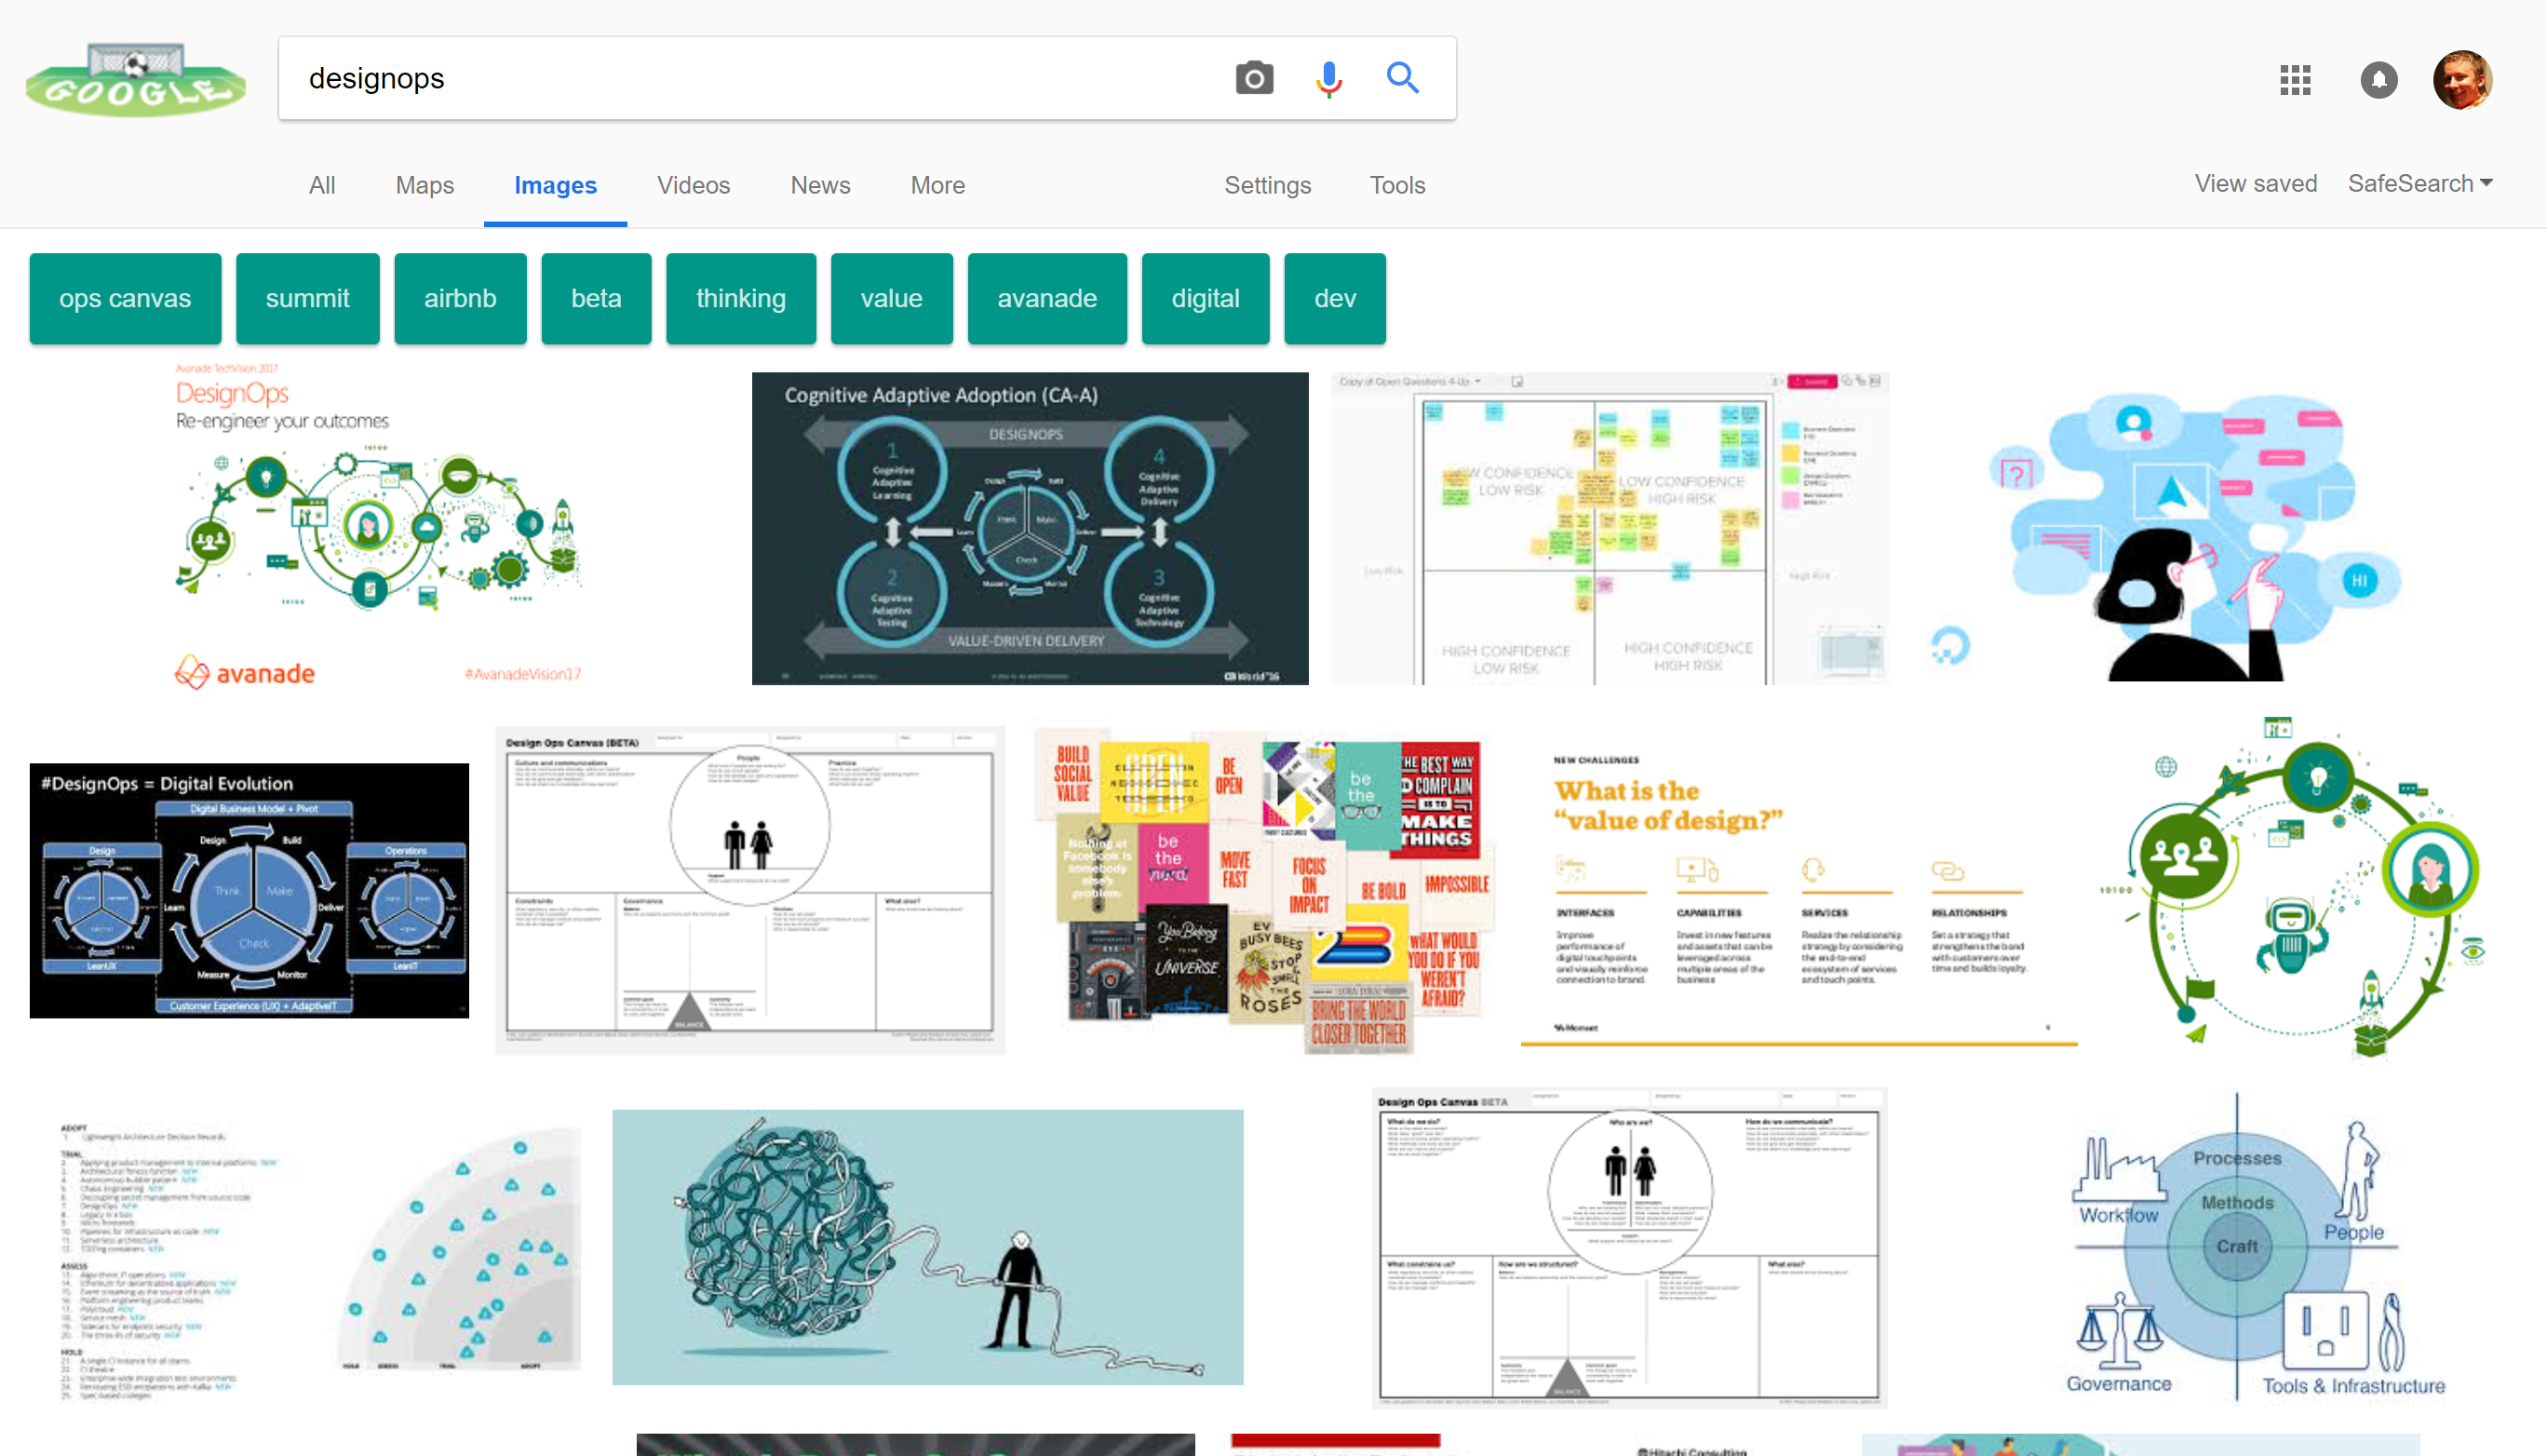
Task: Select the 'ops canvas' suggestion chip
Action: [125, 299]
